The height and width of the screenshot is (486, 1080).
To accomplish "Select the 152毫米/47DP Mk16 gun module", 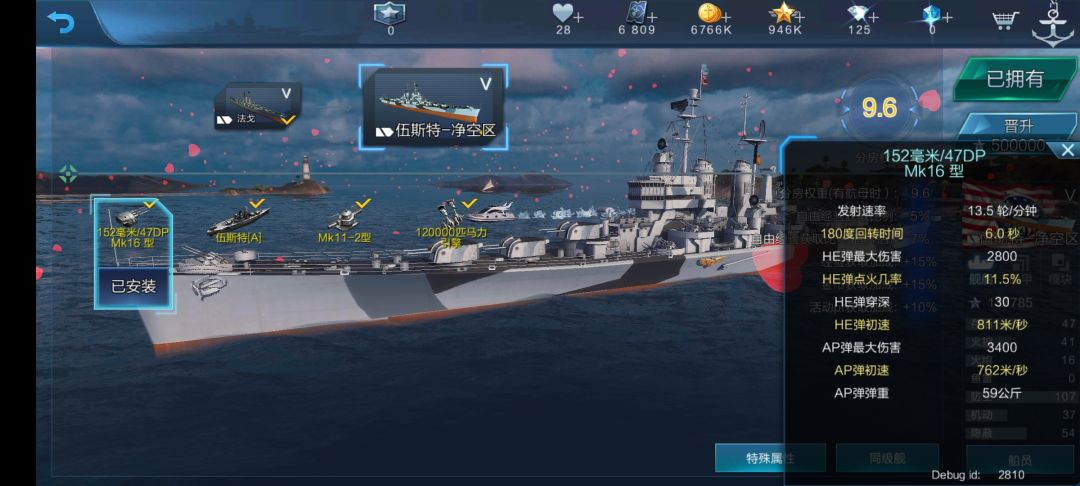I will click(133, 224).
